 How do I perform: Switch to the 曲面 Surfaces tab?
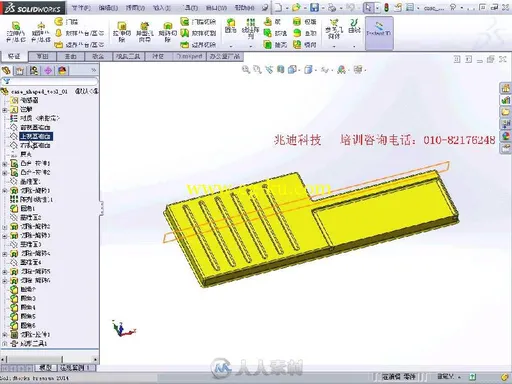tap(70, 56)
